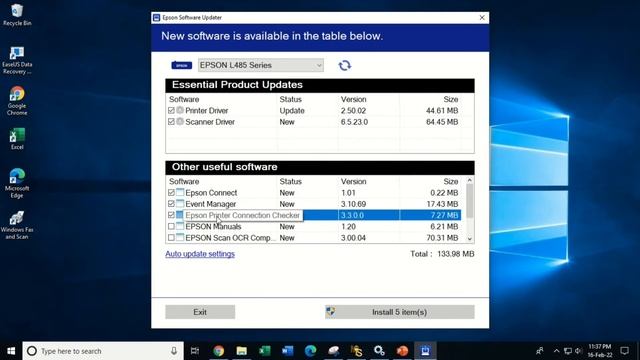This screenshot has width=640, height=360.
Task: Open Auto update settings link
Action: (x=200, y=254)
